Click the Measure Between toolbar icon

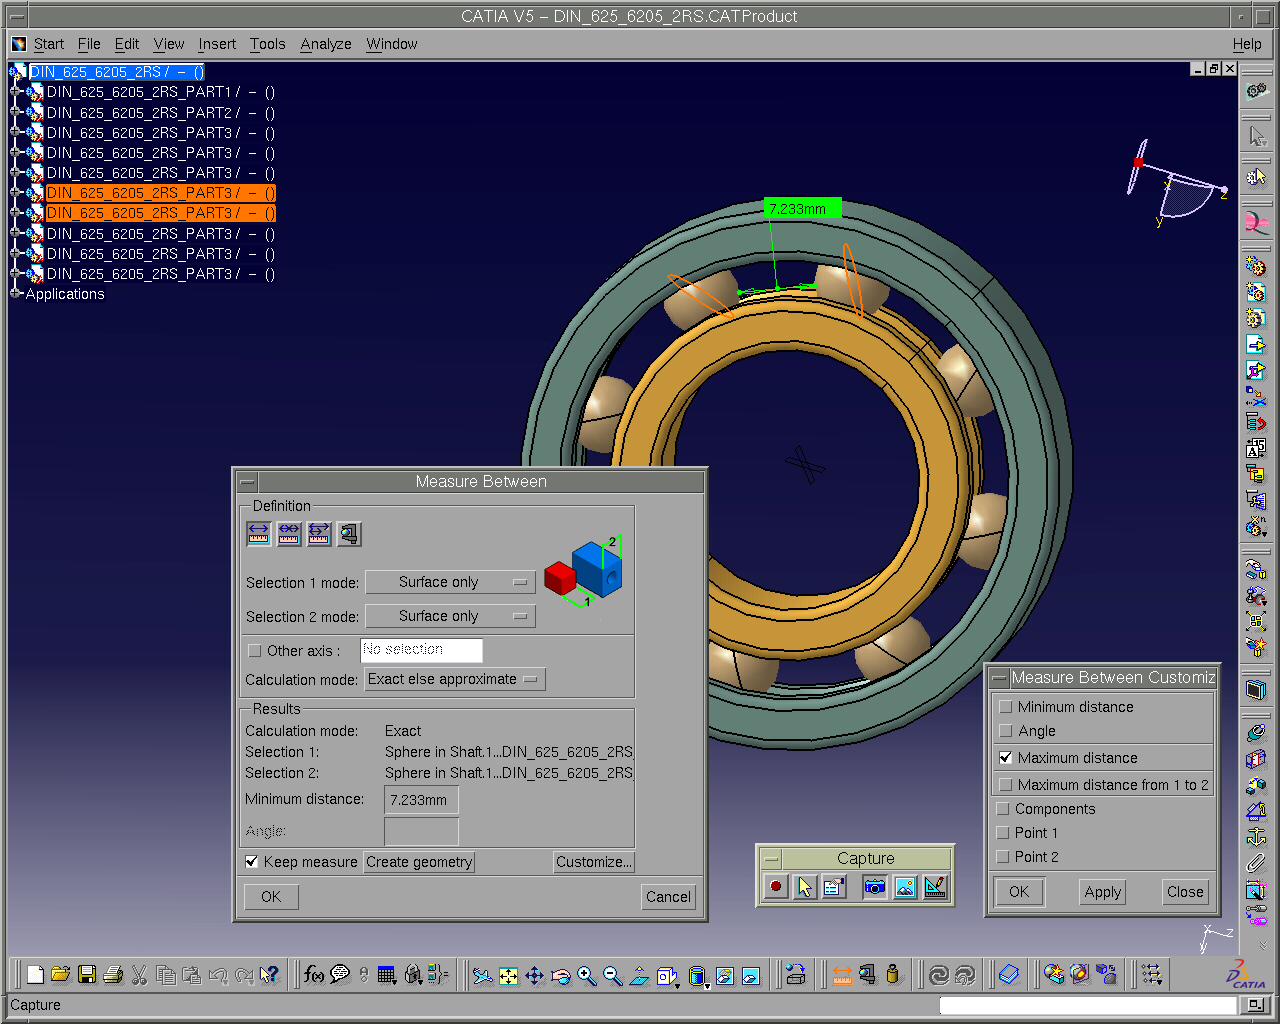pos(842,974)
